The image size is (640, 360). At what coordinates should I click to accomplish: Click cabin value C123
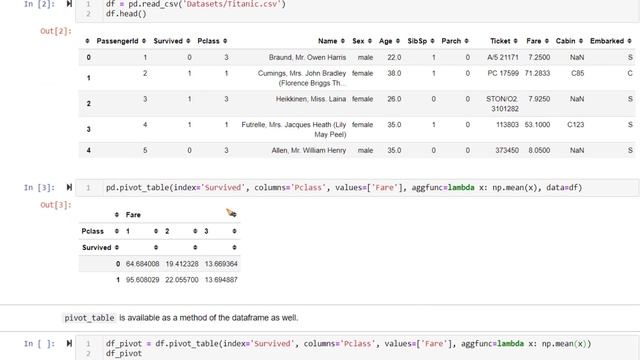click(x=576, y=125)
